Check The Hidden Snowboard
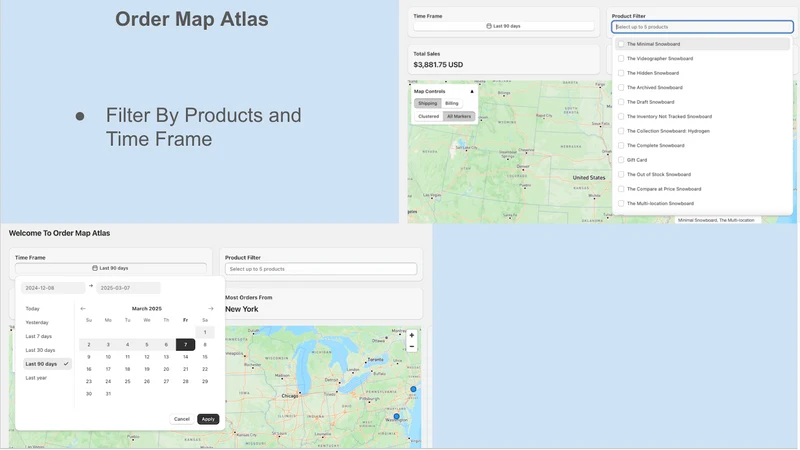800x450 pixels. 621,73
